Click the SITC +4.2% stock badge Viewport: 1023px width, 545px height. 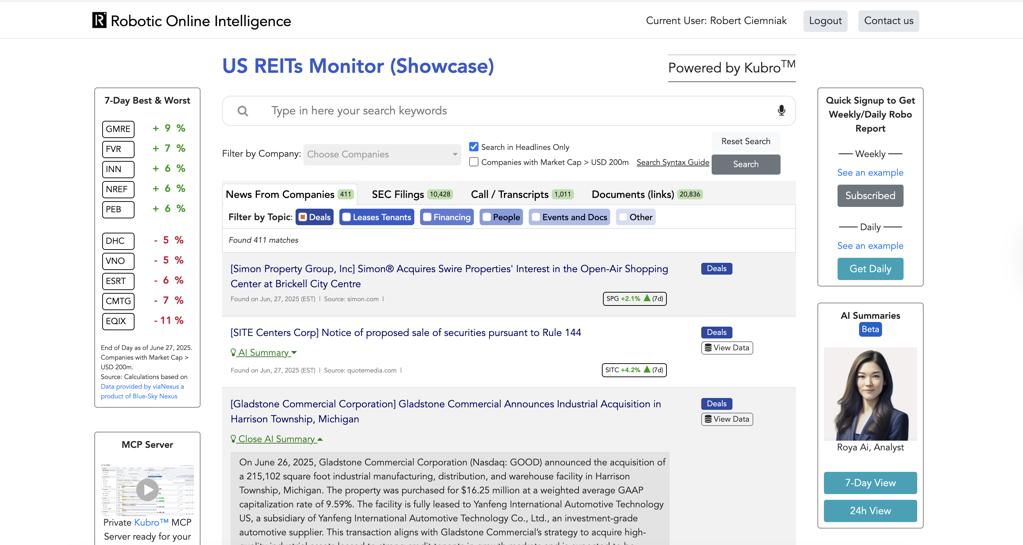[634, 369]
